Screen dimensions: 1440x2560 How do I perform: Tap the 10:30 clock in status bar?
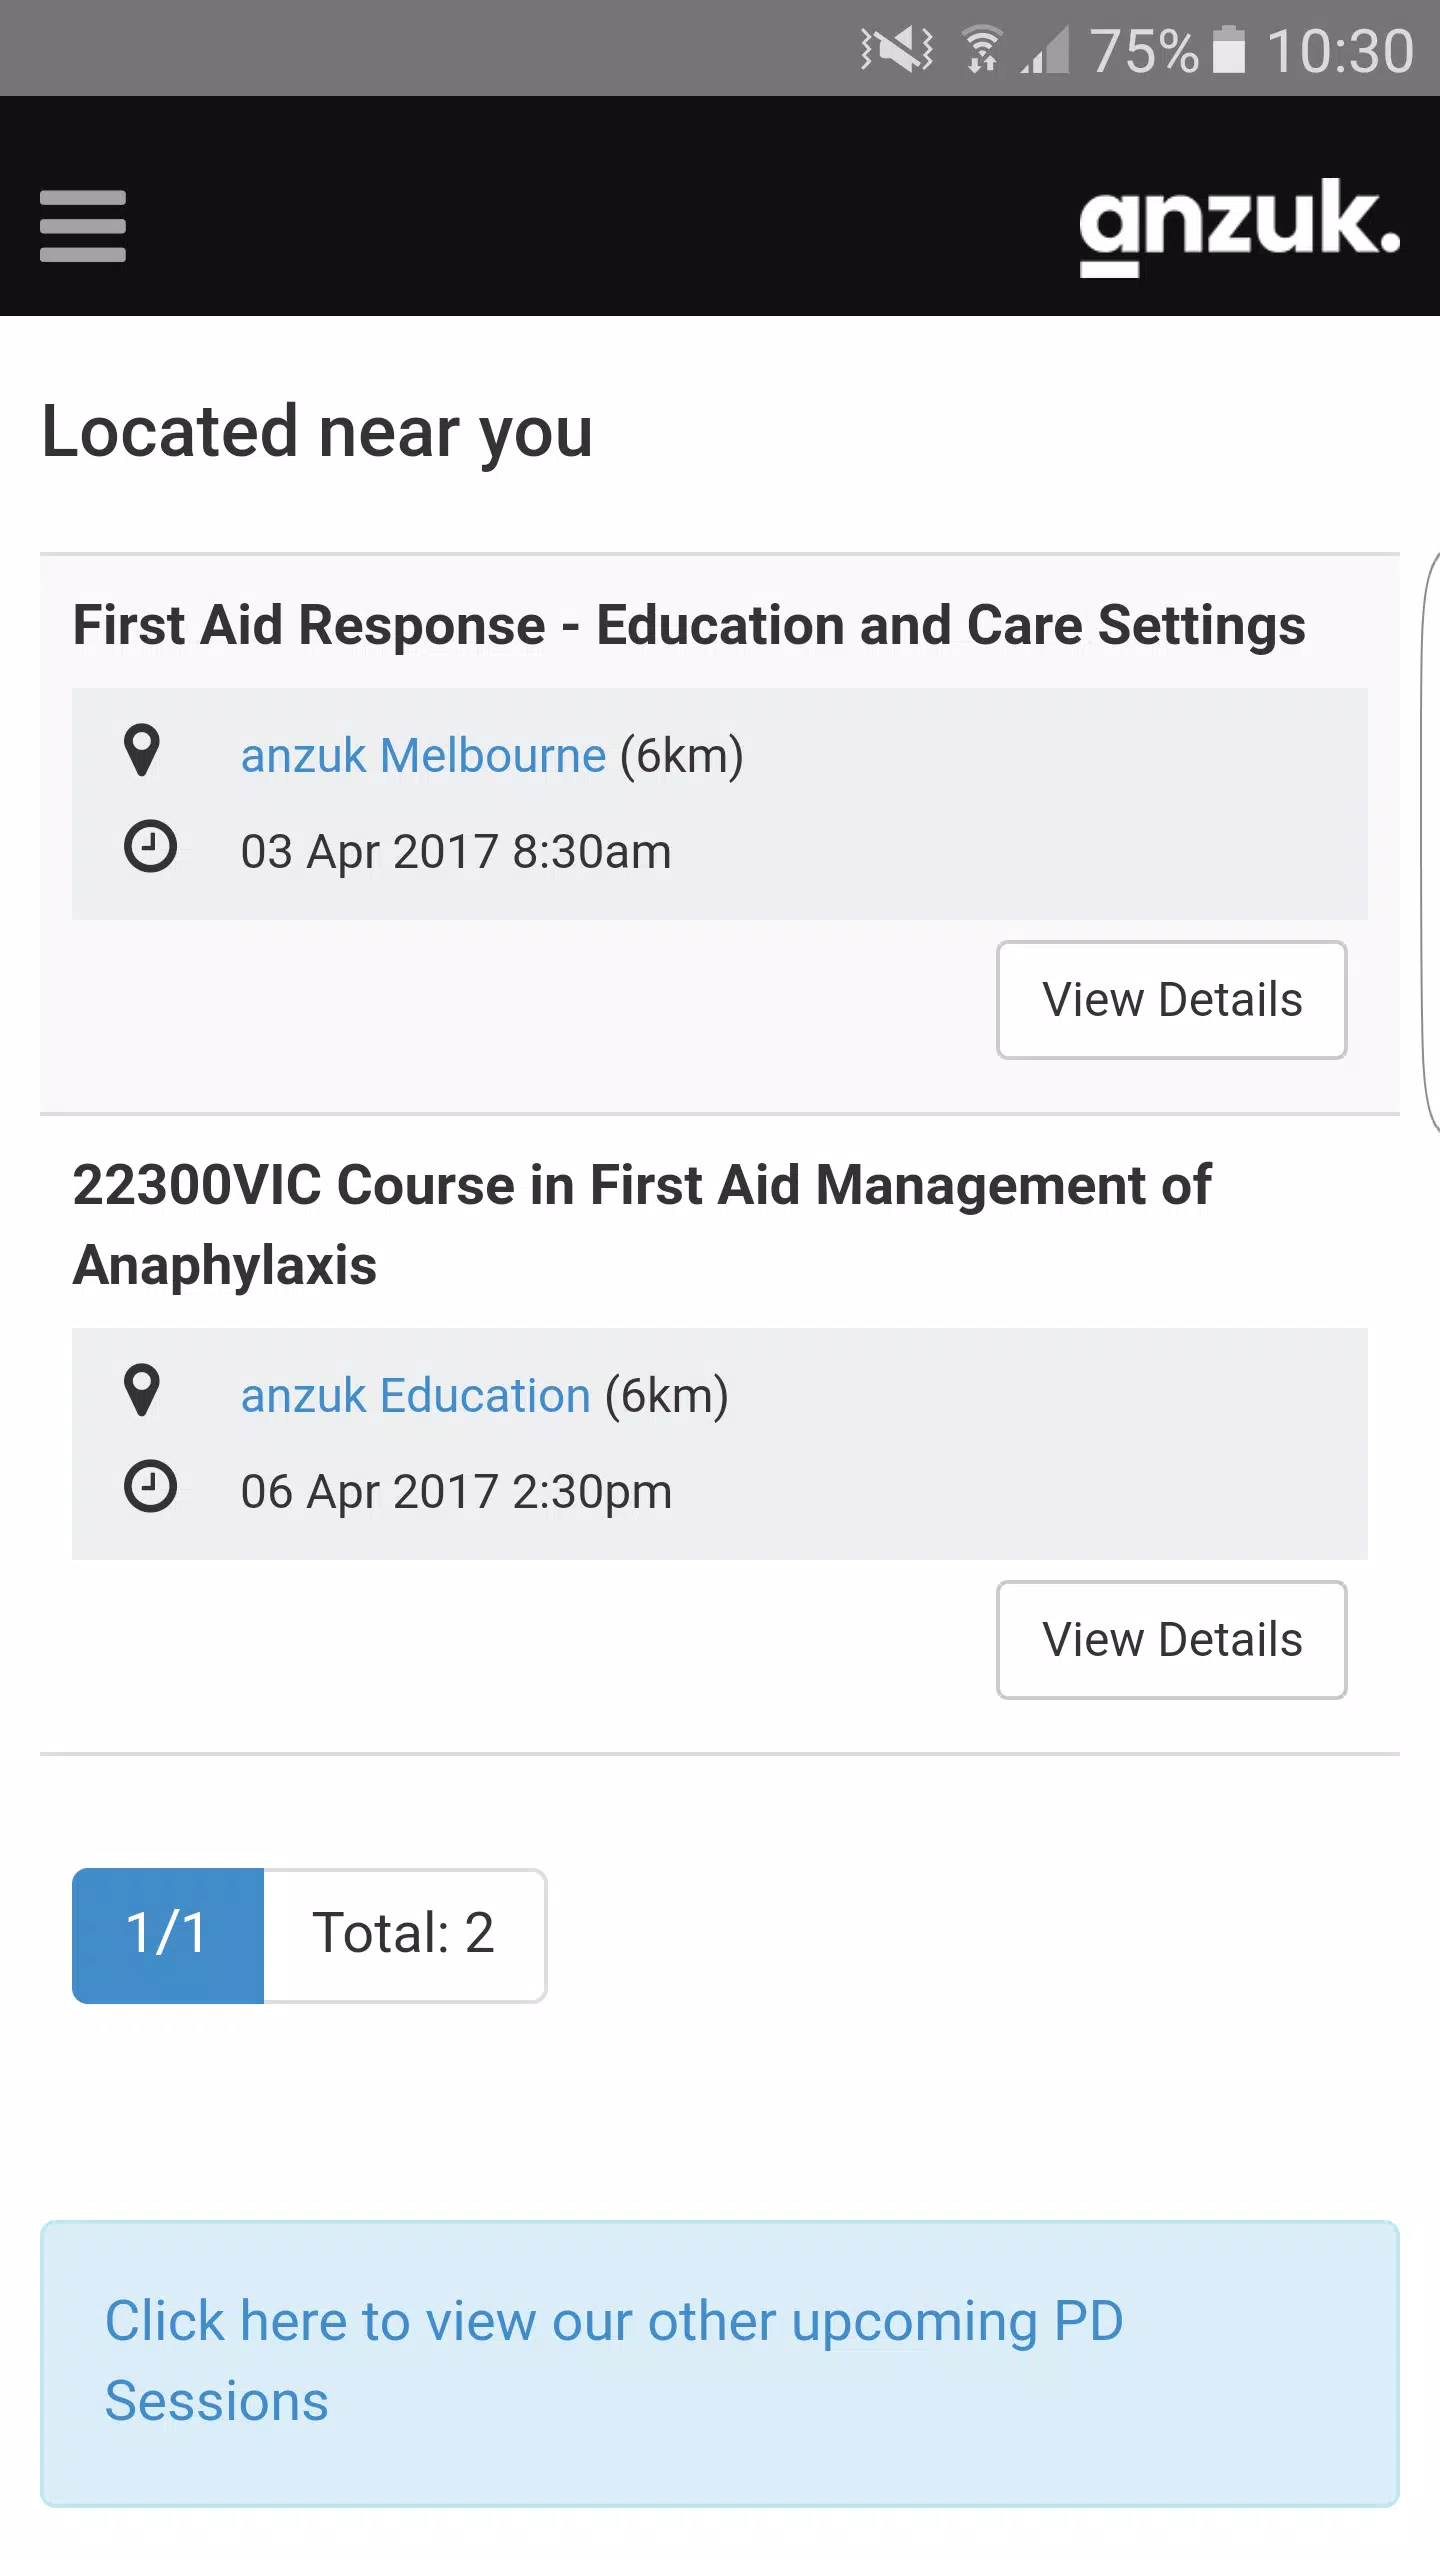point(1340,50)
